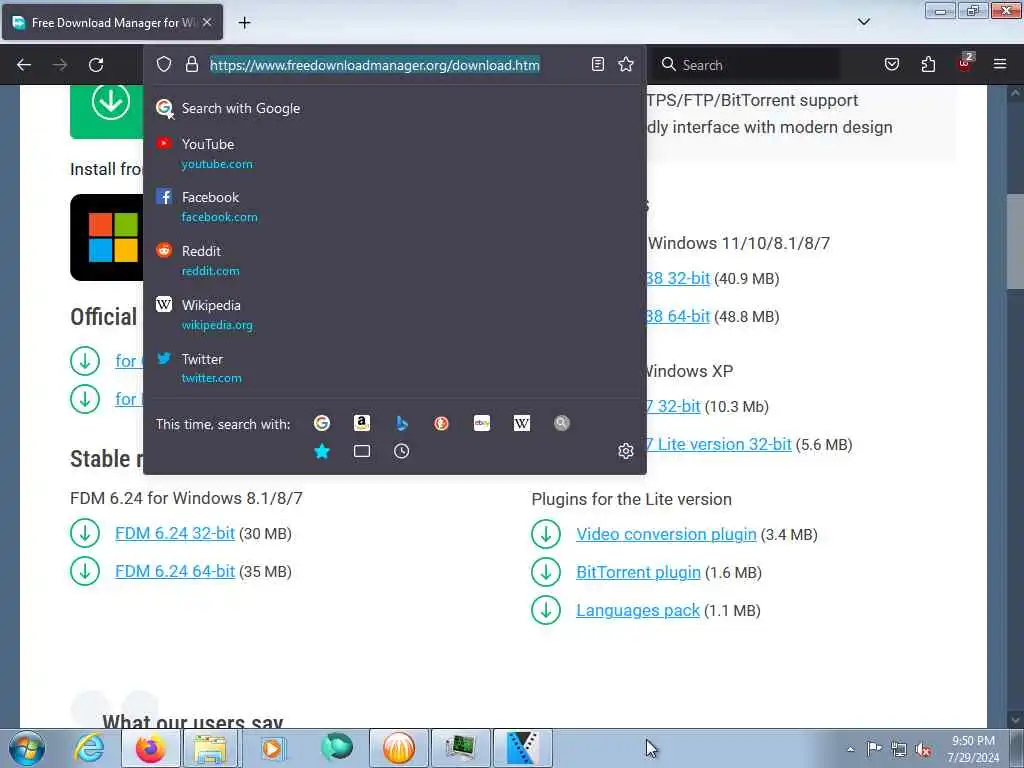Select the Reddit suggestion
This screenshot has height=768, width=1024.
pyautogui.click(x=394, y=261)
